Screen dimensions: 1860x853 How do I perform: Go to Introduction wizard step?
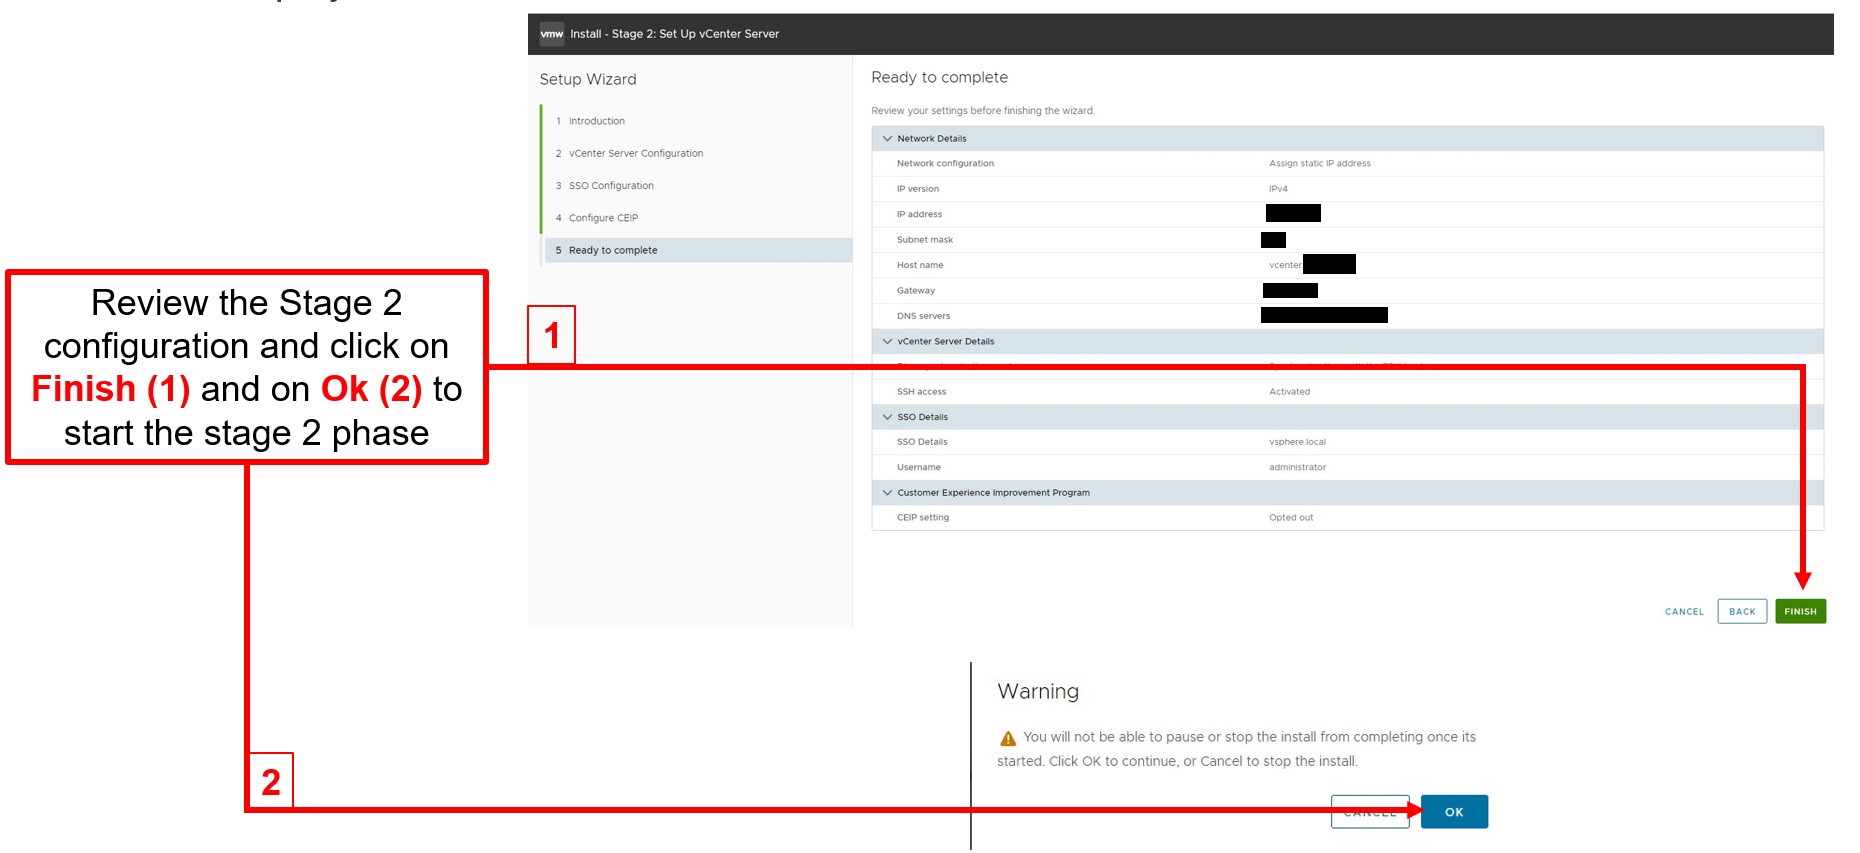[596, 121]
